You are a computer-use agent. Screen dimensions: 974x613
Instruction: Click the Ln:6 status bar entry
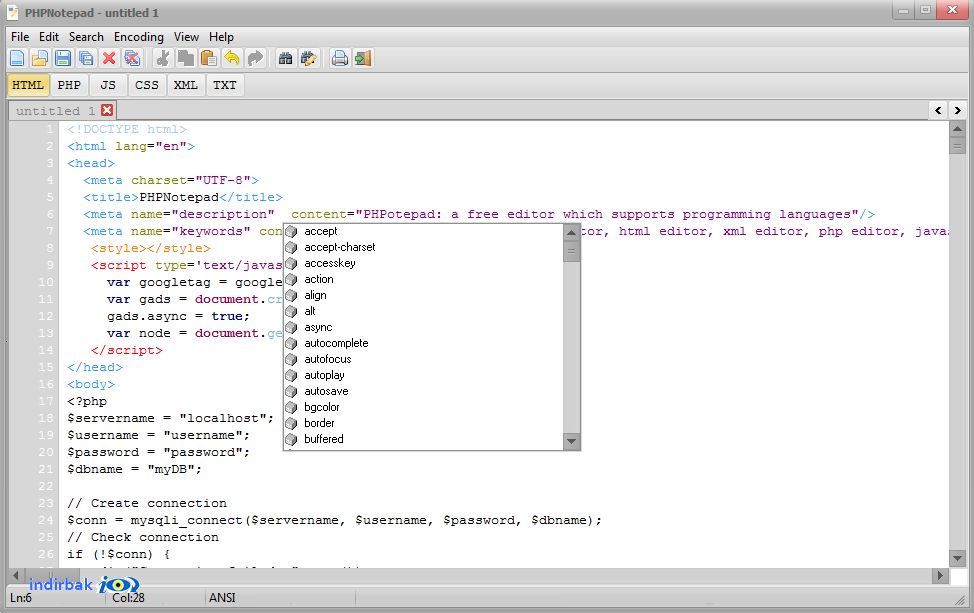(21, 598)
